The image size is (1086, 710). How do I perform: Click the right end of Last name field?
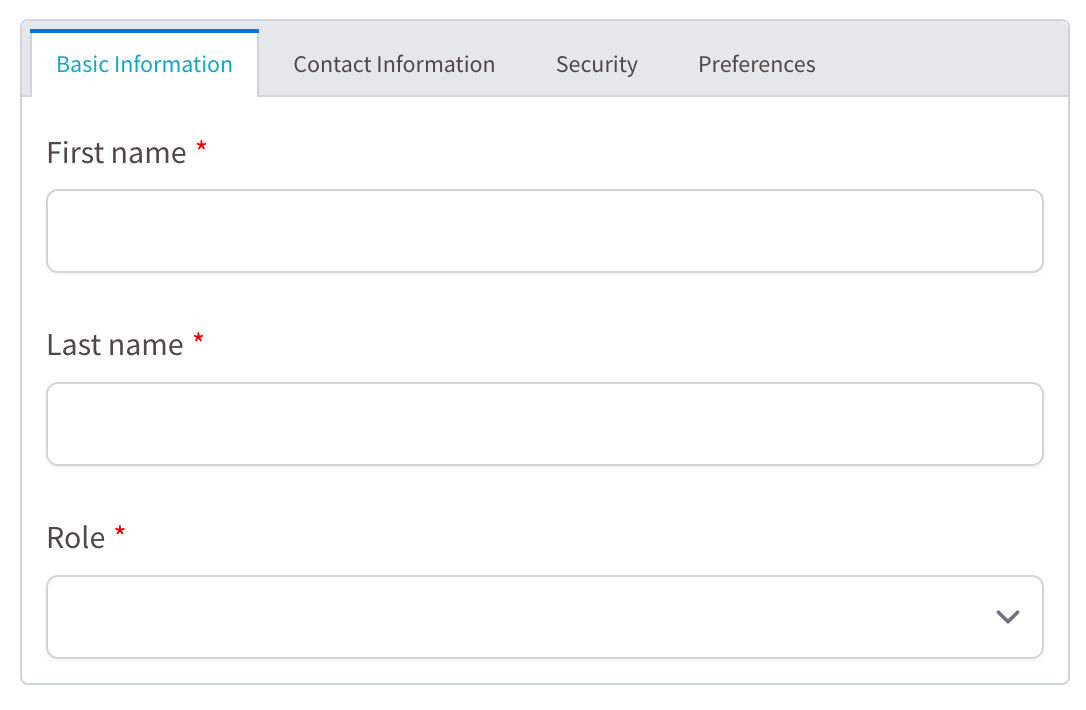1018,423
